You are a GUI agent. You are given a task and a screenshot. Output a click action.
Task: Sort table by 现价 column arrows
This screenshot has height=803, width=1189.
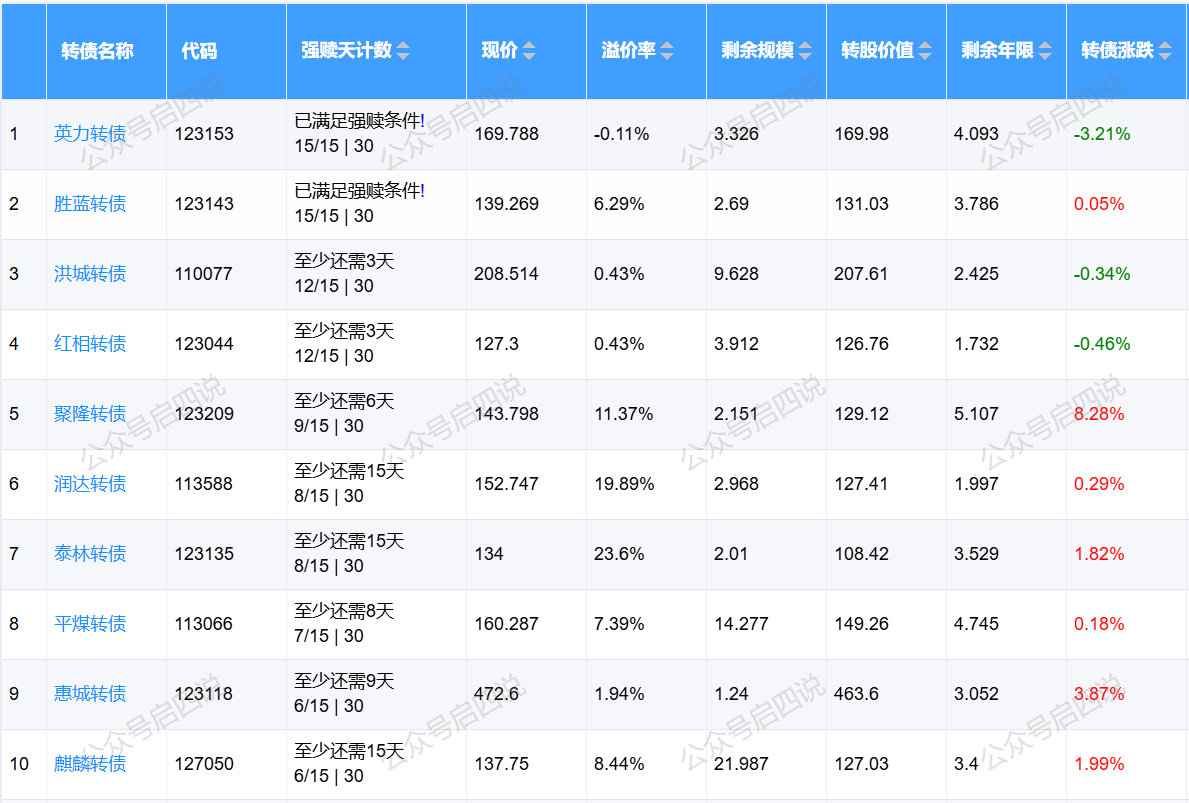[529, 51]
